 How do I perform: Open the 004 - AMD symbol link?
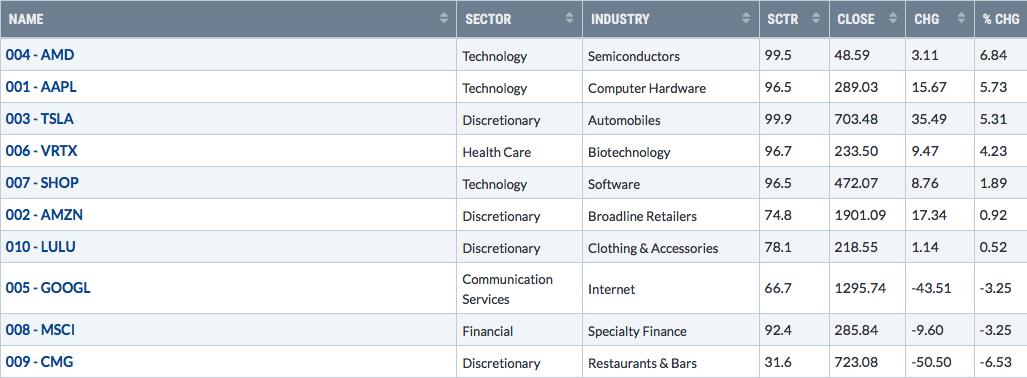coord(40,55)
